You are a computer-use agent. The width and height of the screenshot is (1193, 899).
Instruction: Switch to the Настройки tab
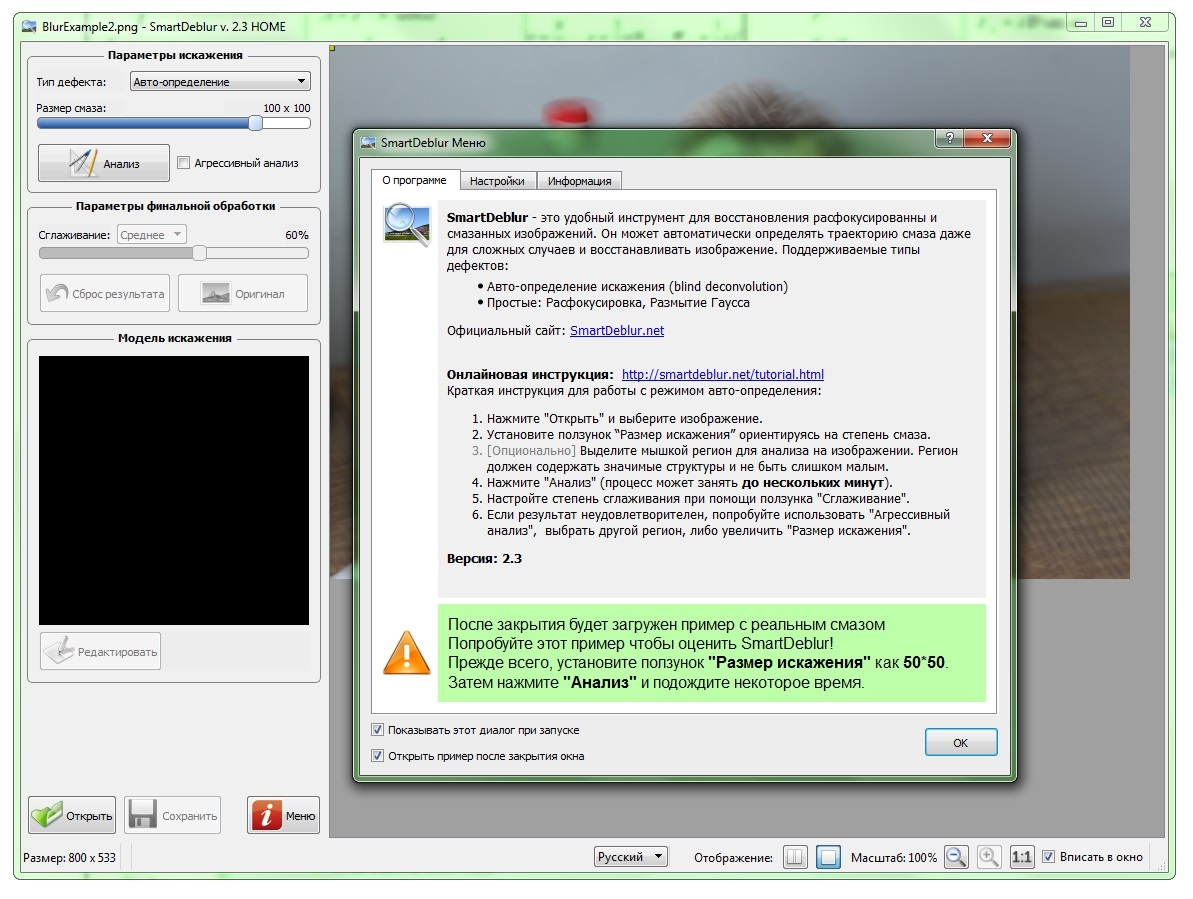point(497,181)
